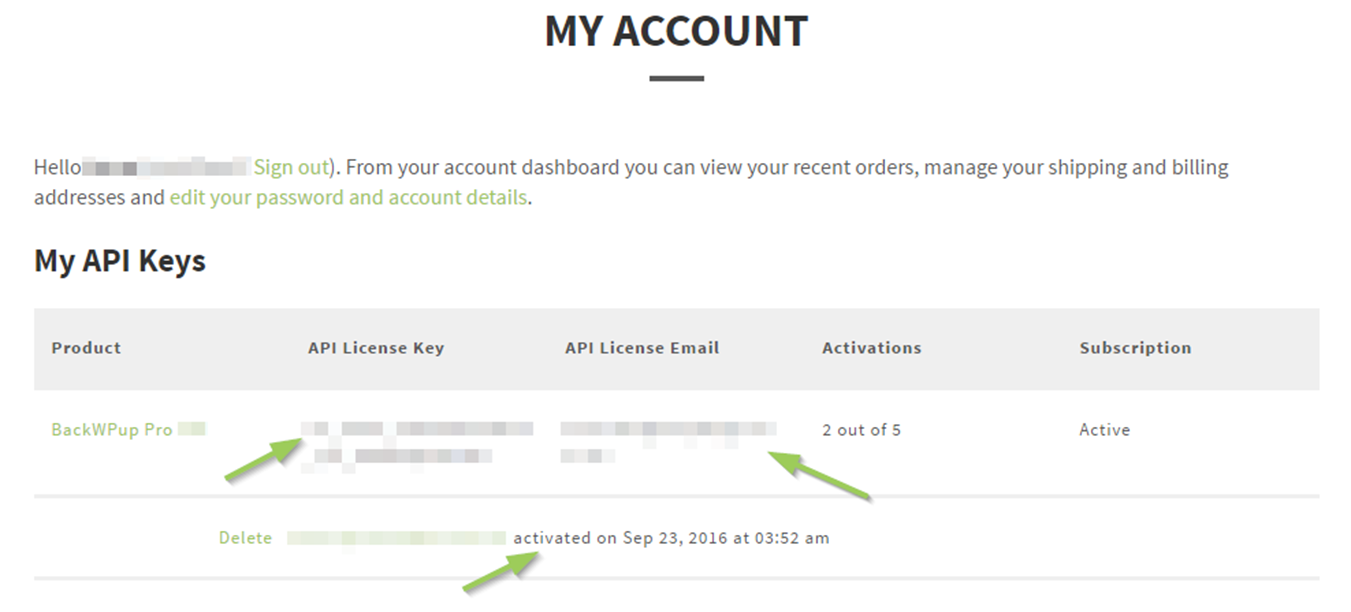The width and height of the screenshot is (1351, 612).
Task: Delete the activated site entry
Action: click(x=245, y=538)
